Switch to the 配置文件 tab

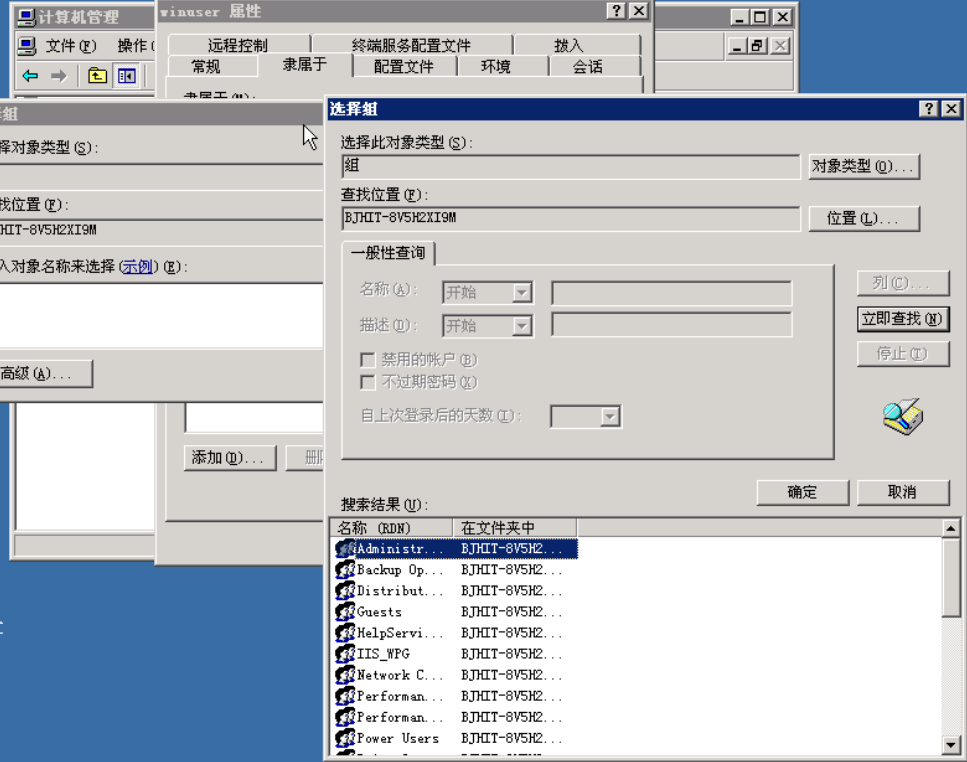[403, 66]
